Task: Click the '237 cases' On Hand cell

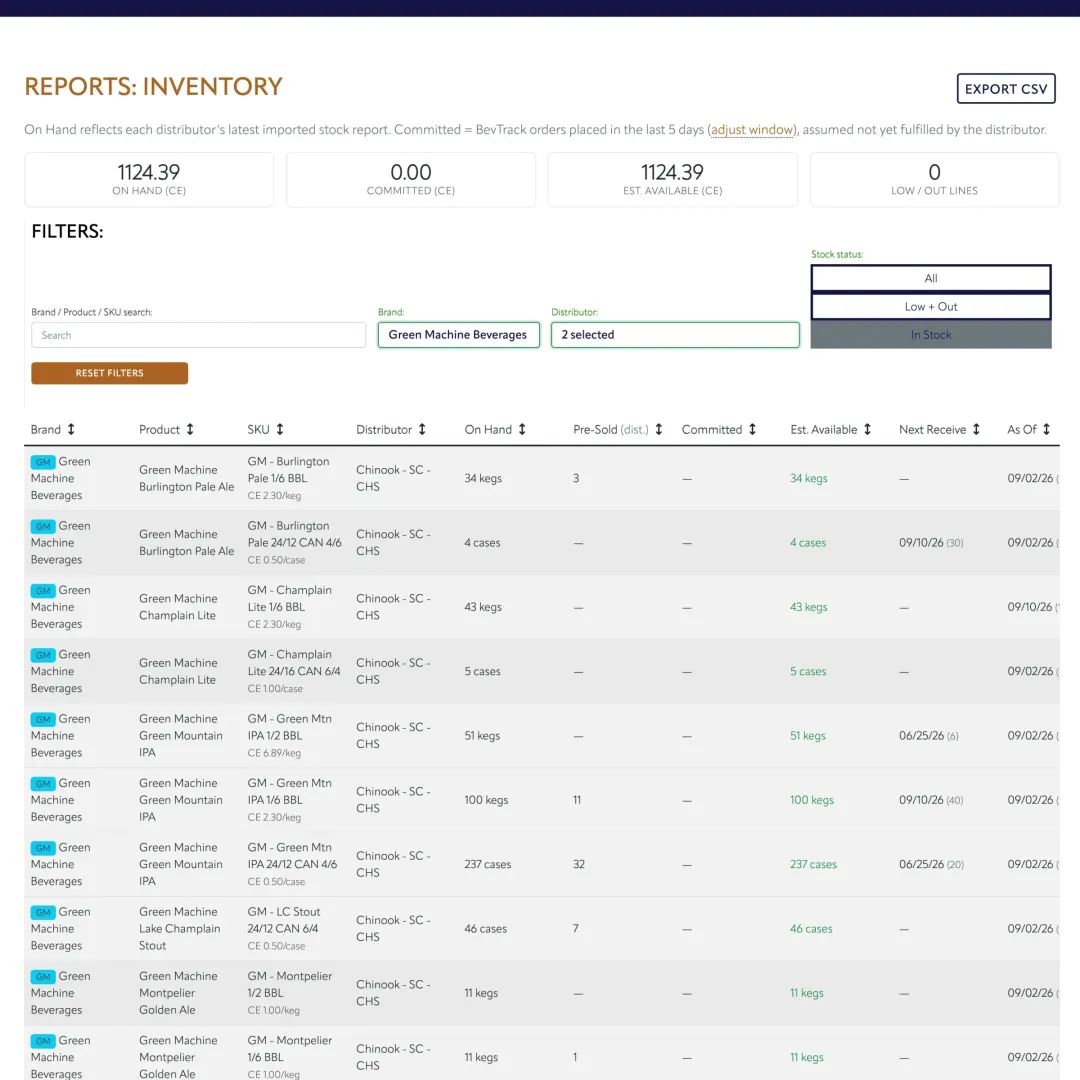Action: [488, 864]
